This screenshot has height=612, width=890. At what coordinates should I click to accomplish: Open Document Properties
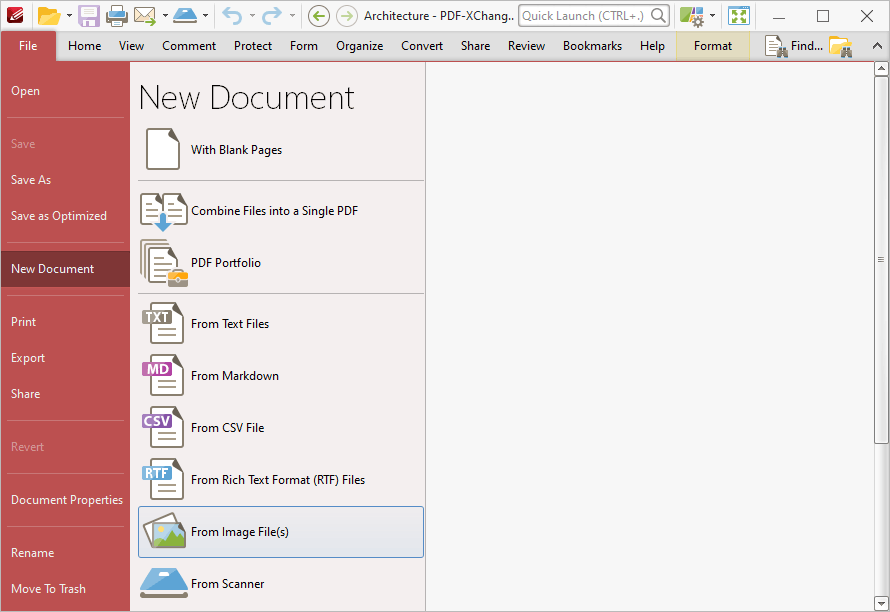pos(66,499)
